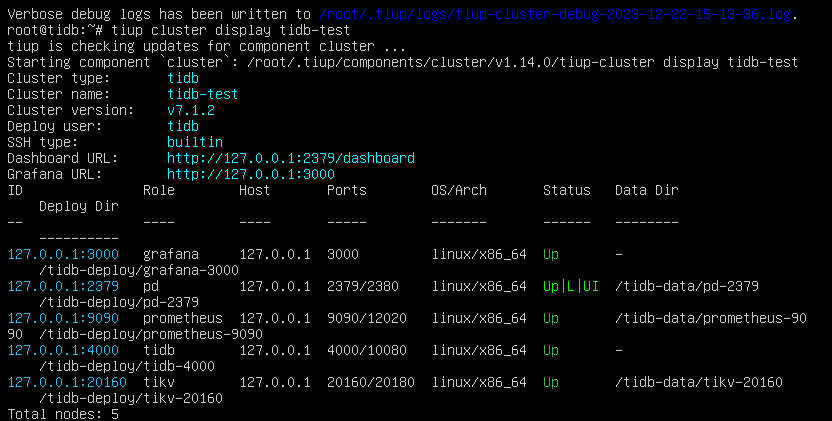Click the grafana node ID 127.0.0.1:3000
The image size is (832, 421).
pyautogui.click(x=63, y=254)
